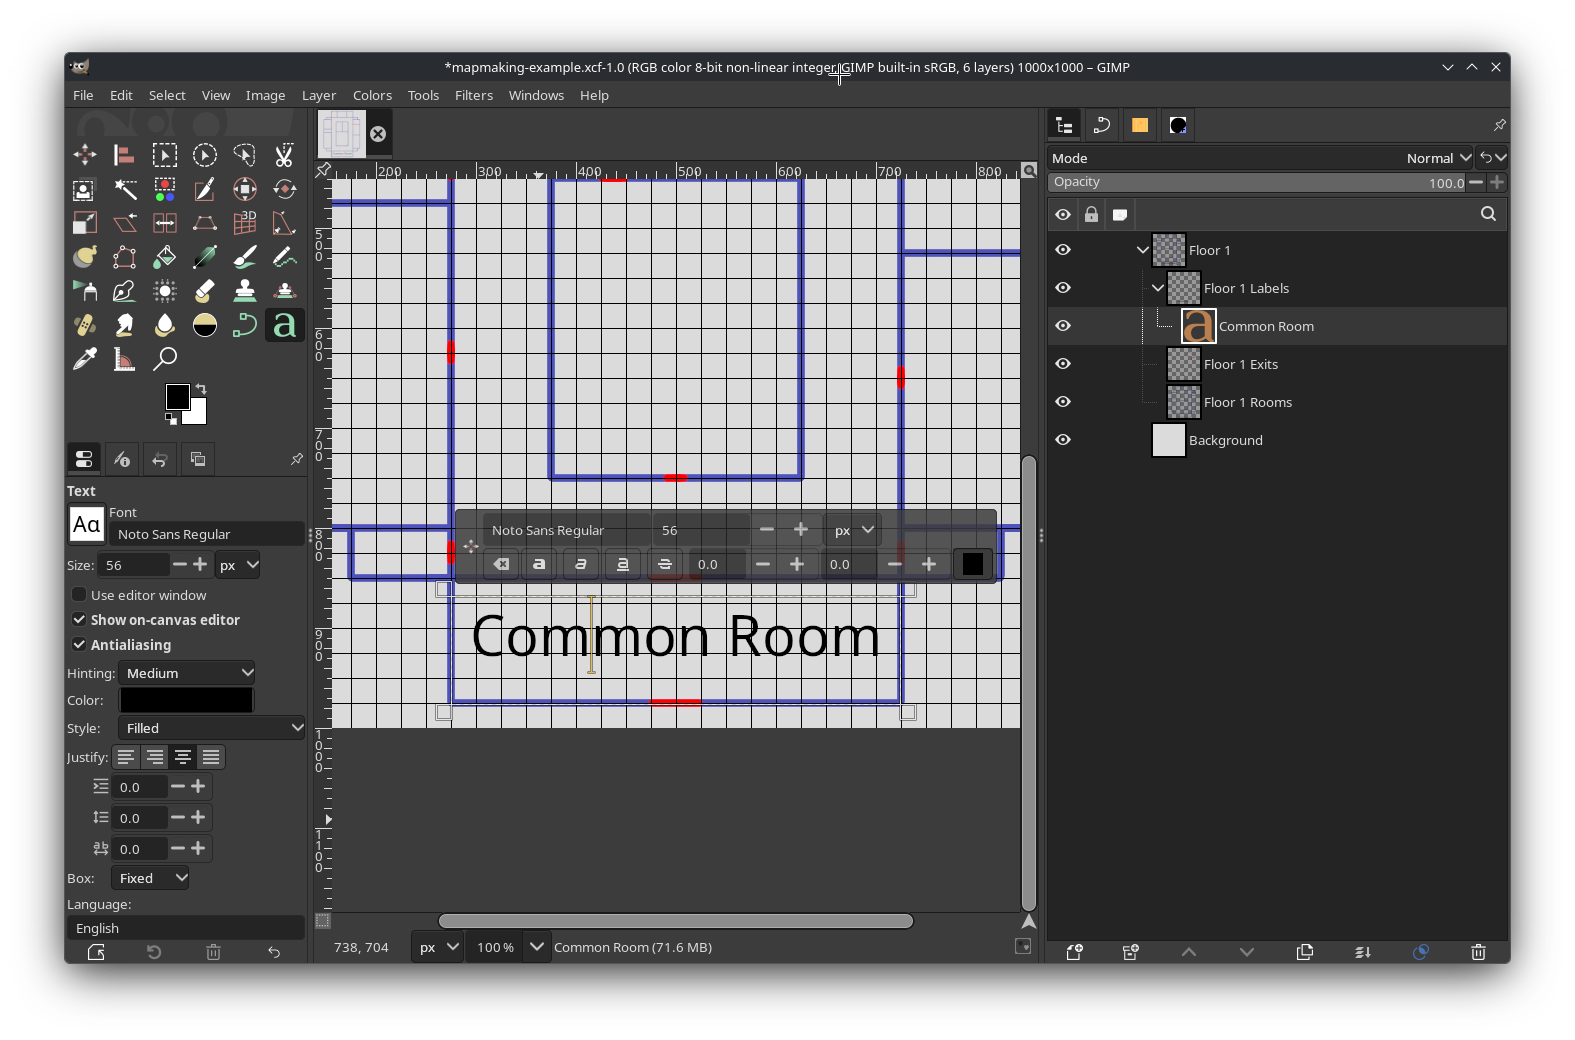
Task: Lower layer one step down
Action: [1247, 952]
